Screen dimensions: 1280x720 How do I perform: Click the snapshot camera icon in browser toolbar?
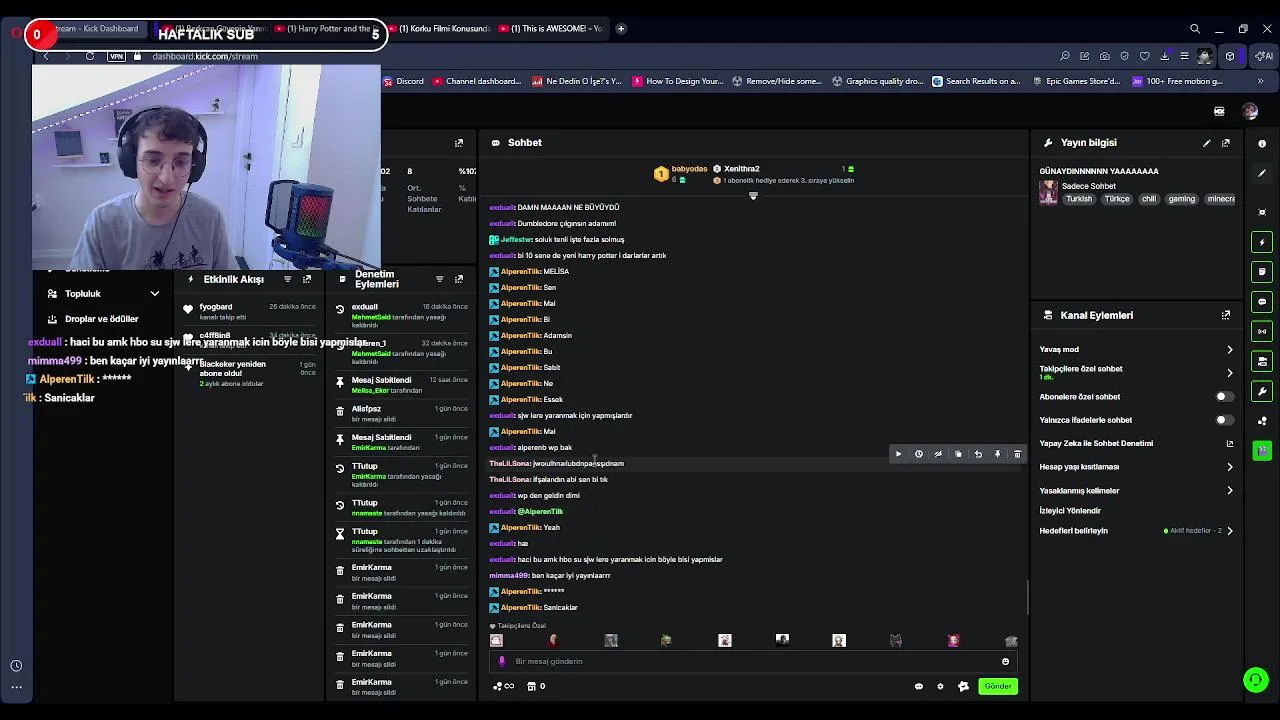1104,56
